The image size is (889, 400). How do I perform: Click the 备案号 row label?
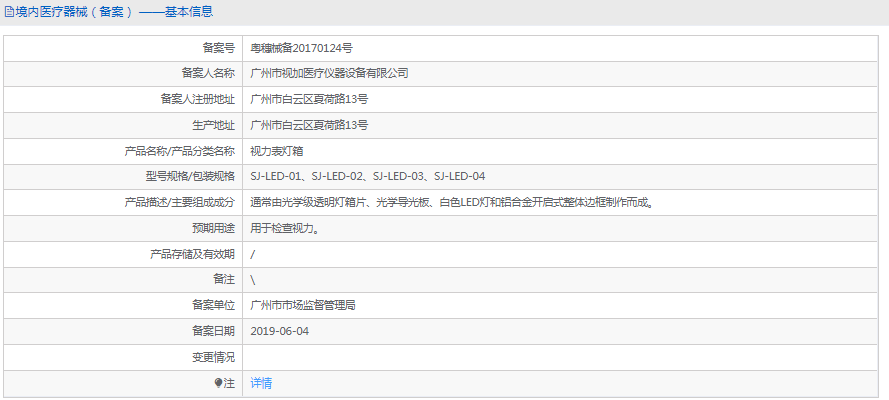(x=219, y=48)
